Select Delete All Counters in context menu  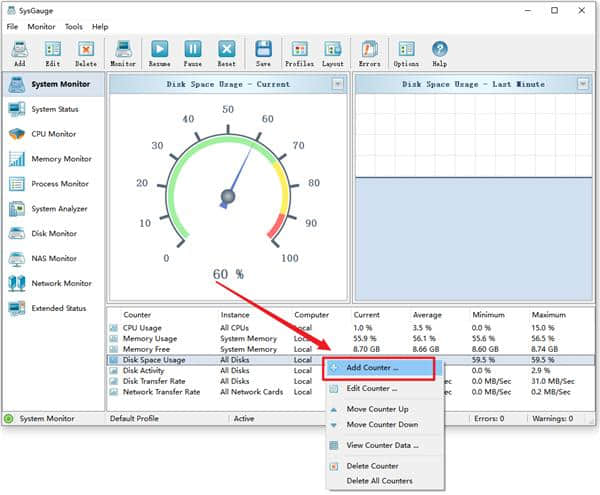pos(379,481)
